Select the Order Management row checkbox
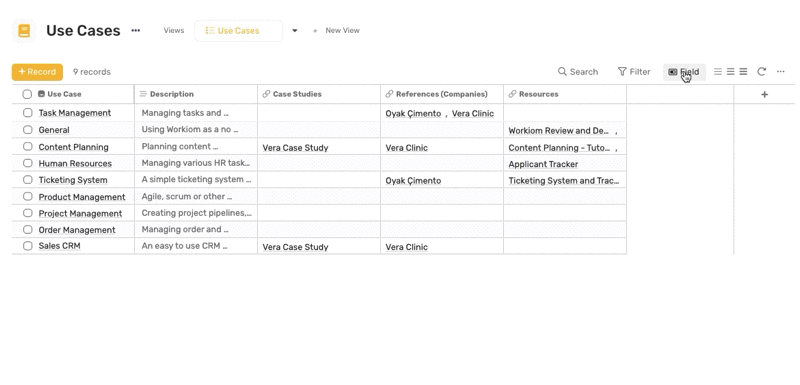Screen dimensions: 800x385 click(28, 229)
